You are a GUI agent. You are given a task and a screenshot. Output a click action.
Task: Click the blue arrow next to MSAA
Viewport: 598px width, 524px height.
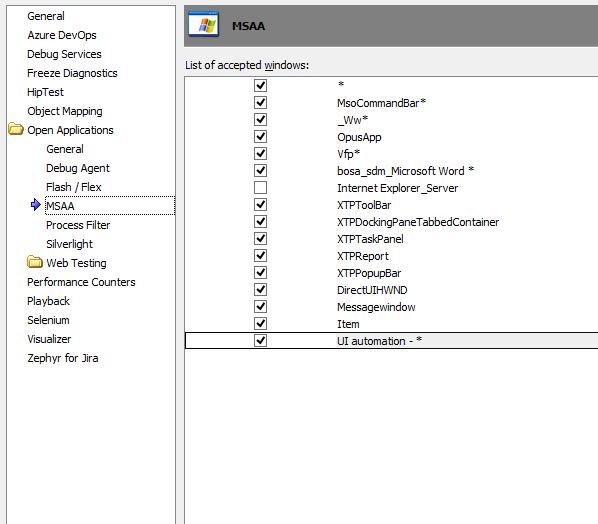coord(35,205)
